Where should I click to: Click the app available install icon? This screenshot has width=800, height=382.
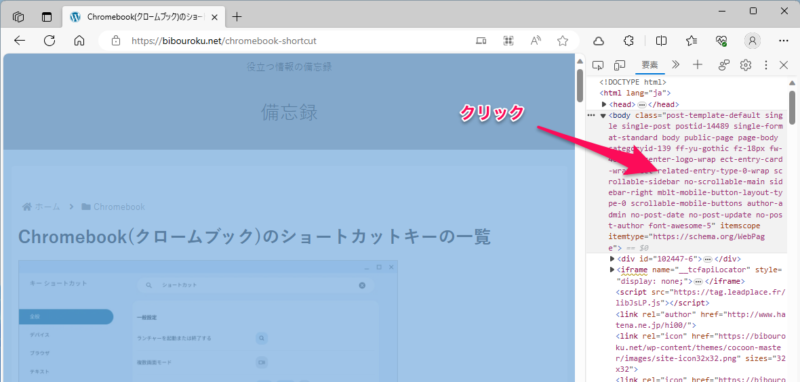481,41
